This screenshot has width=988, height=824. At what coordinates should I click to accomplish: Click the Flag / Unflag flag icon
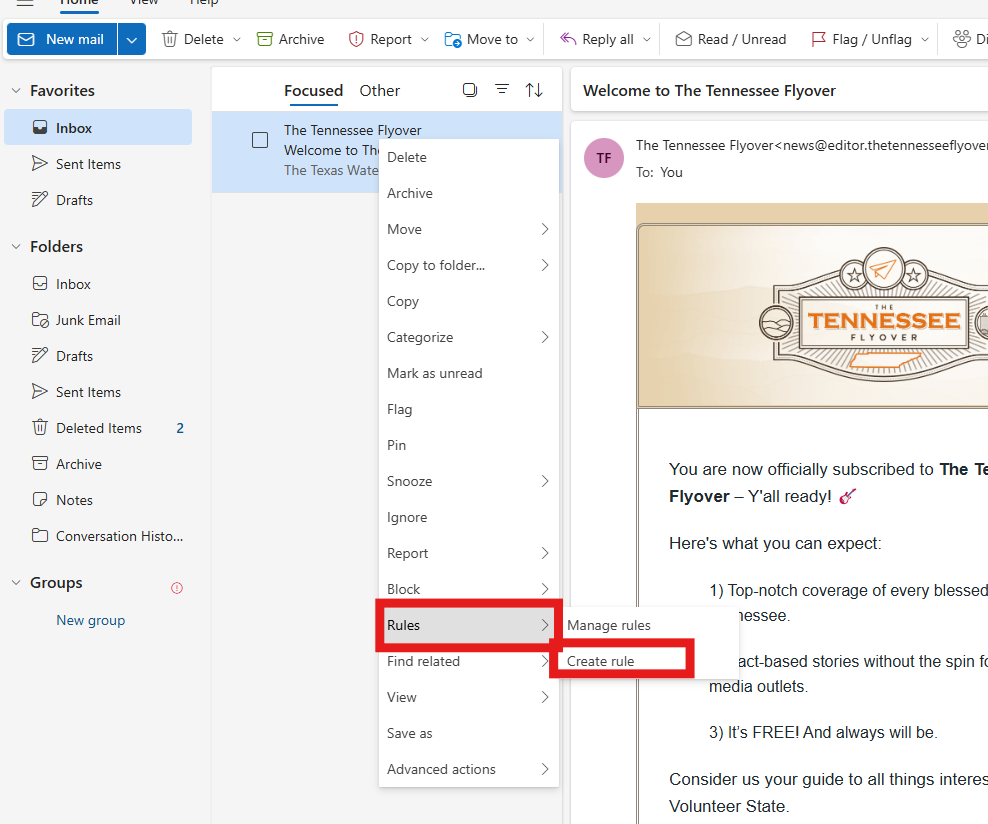pyautogui.click(x=819, y=39)
